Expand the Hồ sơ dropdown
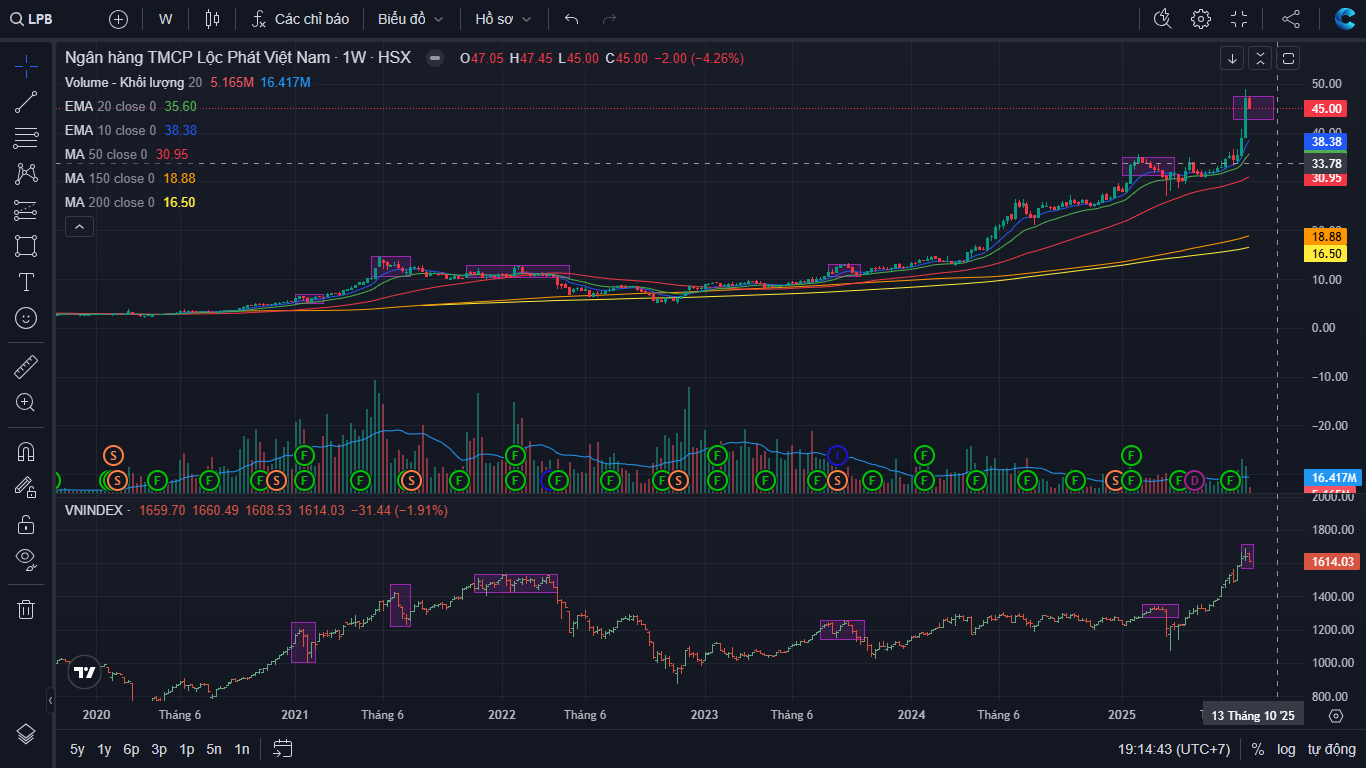The image size is (1366, 768). pos(503,19)
